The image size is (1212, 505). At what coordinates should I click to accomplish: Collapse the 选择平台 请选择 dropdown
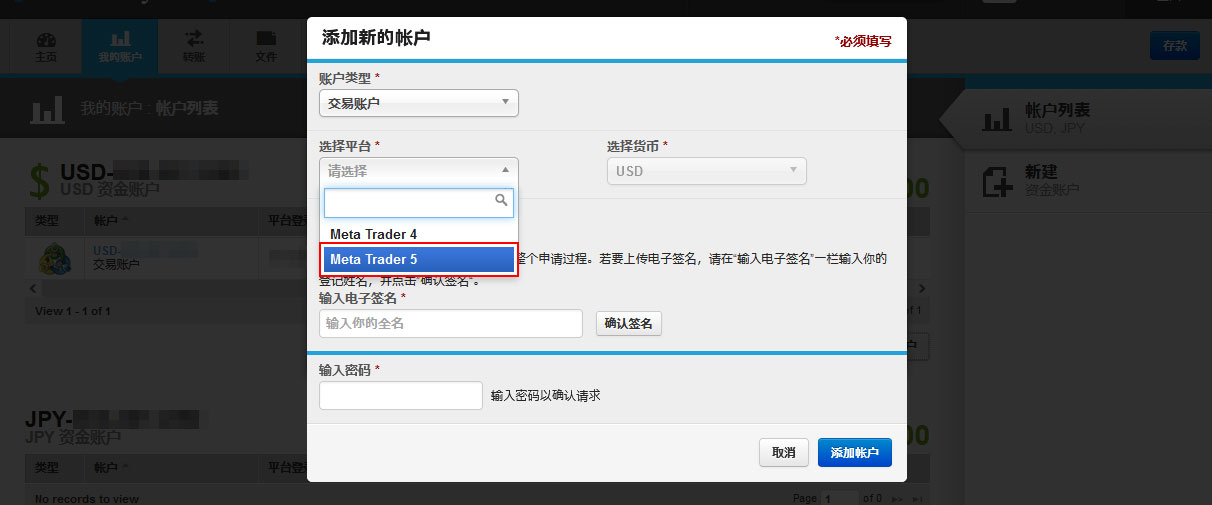(x=419, y=171)
